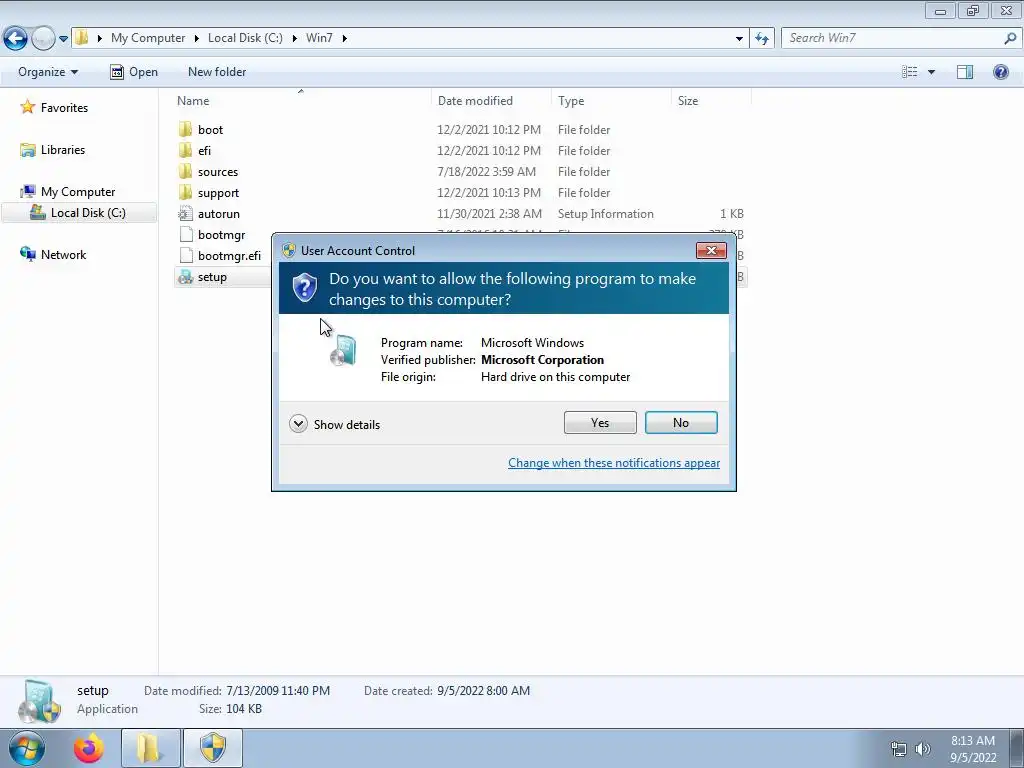Create a New folder

217,72
